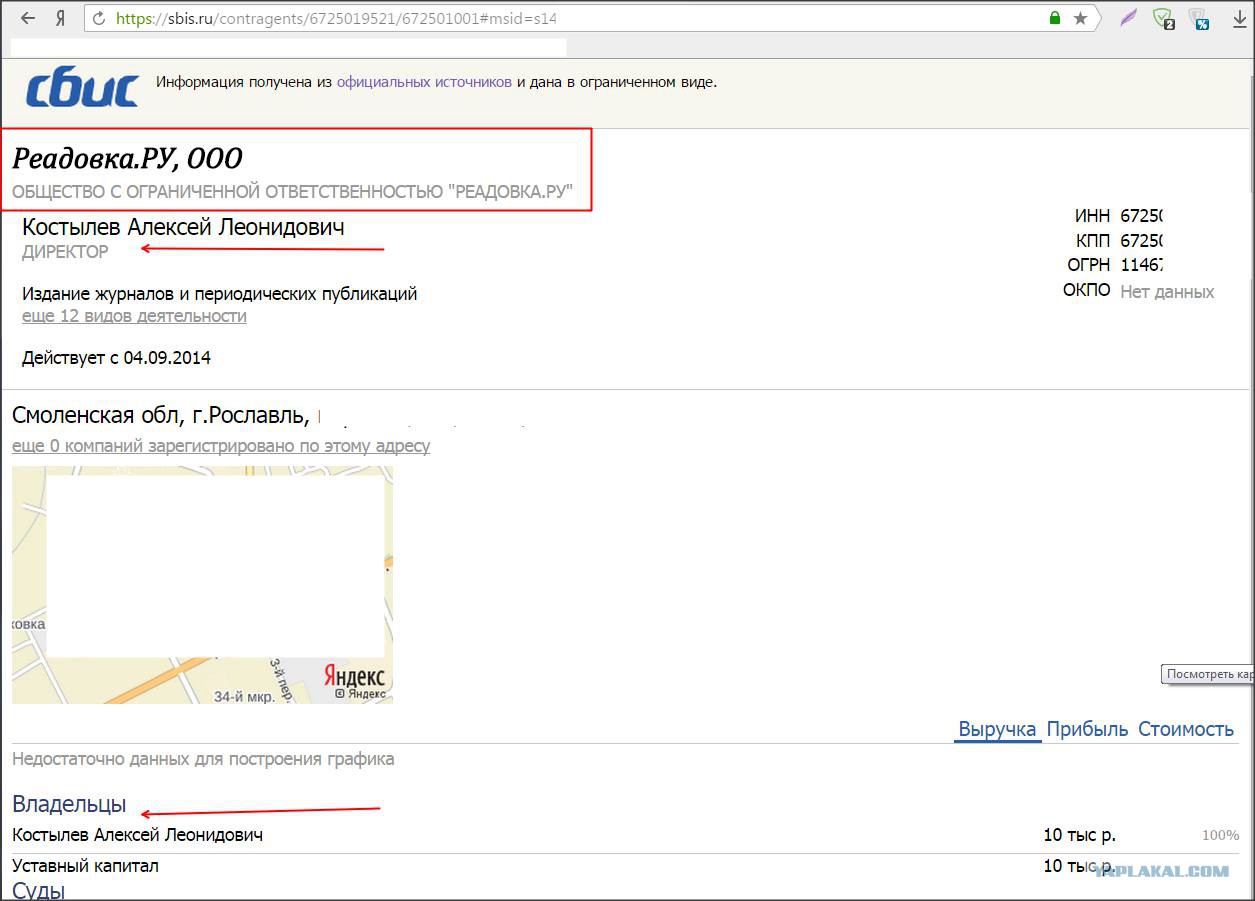Open 'еще 0 компаний зарегистрировано по этому адресу'
Viewport: 1255px width, 901px height.
click(x=221, y=446)
